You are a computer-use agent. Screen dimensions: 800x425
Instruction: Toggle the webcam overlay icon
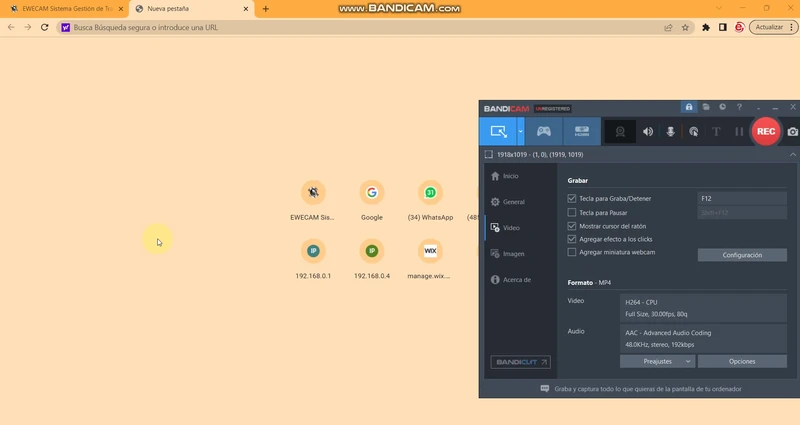(620, 132)
